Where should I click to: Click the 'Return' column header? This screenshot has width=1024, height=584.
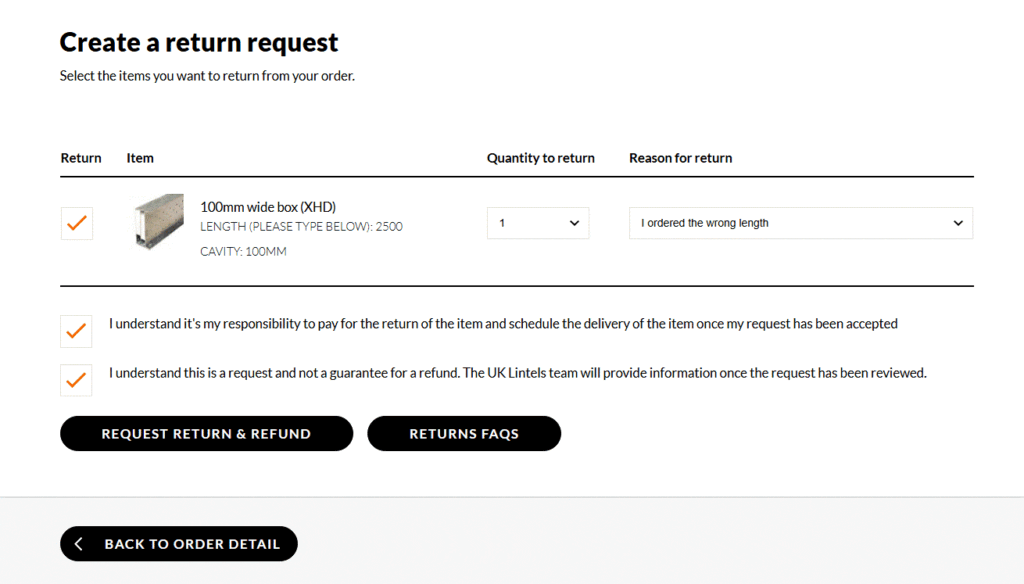(x=81, y=158)
